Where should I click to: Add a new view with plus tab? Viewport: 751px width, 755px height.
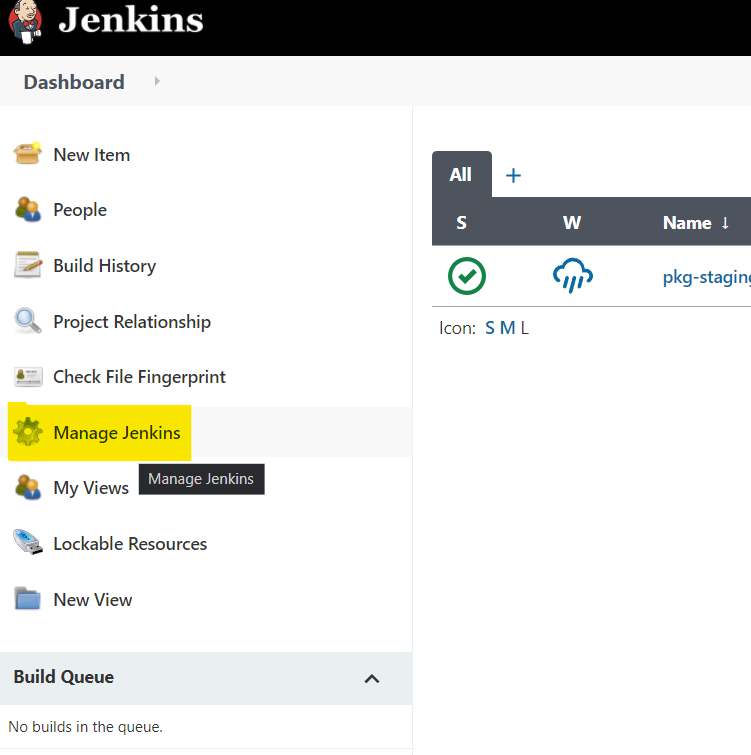click(513, 175)
